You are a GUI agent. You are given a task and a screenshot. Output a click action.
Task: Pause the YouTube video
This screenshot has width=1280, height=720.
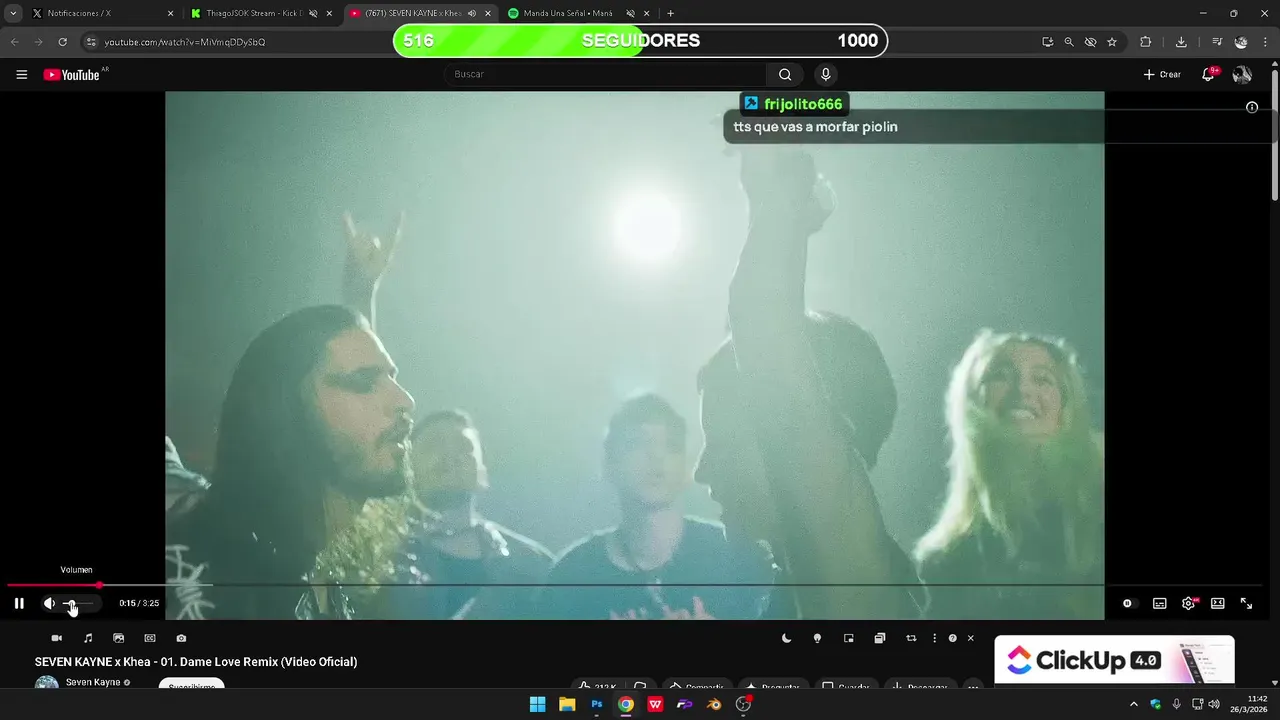(x=19, y=603)
